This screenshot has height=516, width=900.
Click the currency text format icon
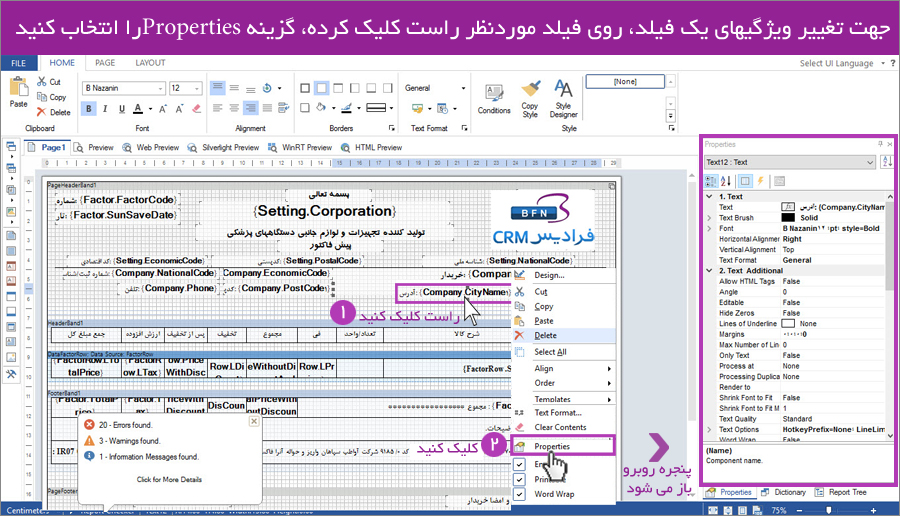417,108
